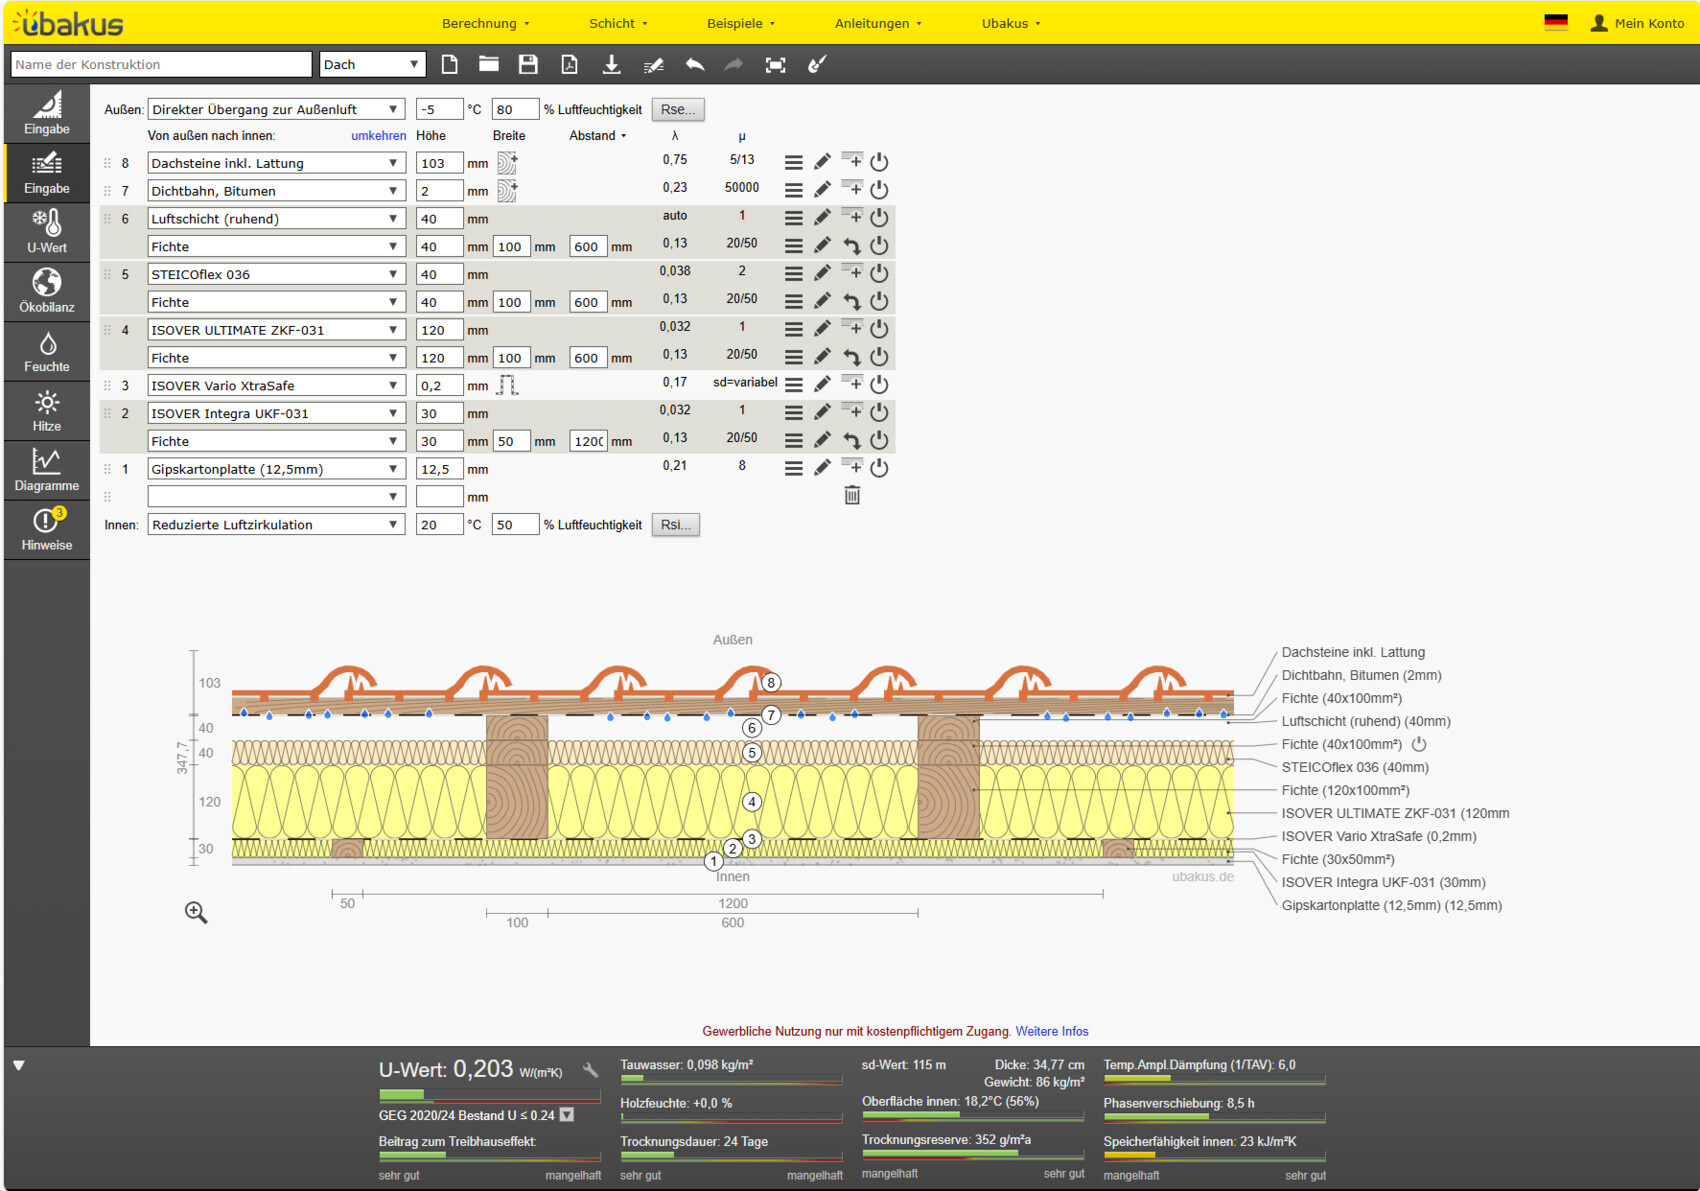
Task: Open the Diagramme panel
Action: click(x=47, y=470)
